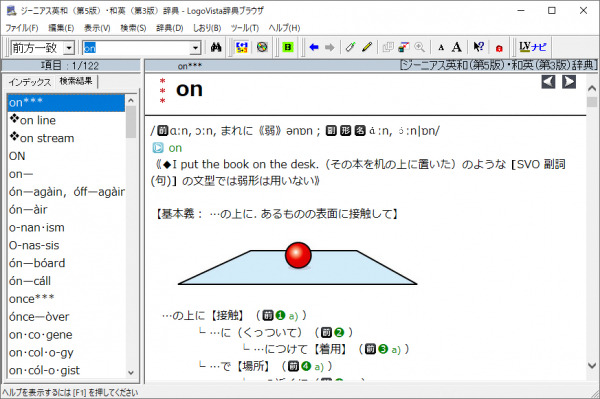Screen dimensions: 600x399
Task: Go to next entry with right arrow
Action: [569, 82]
